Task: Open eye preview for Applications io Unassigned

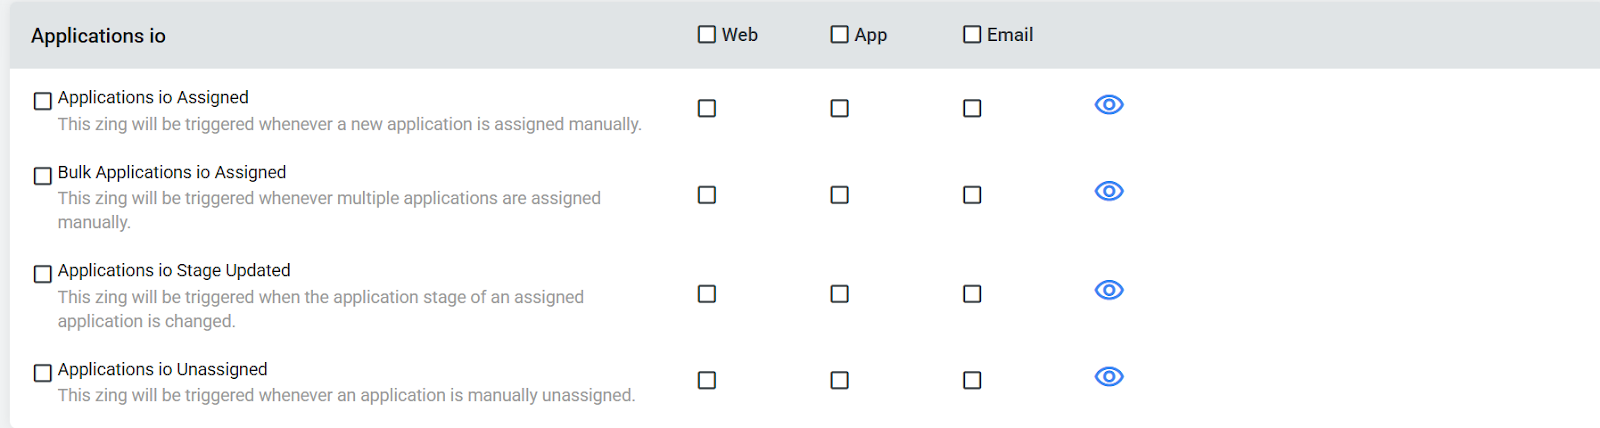Action: [x=1109, y=377]
